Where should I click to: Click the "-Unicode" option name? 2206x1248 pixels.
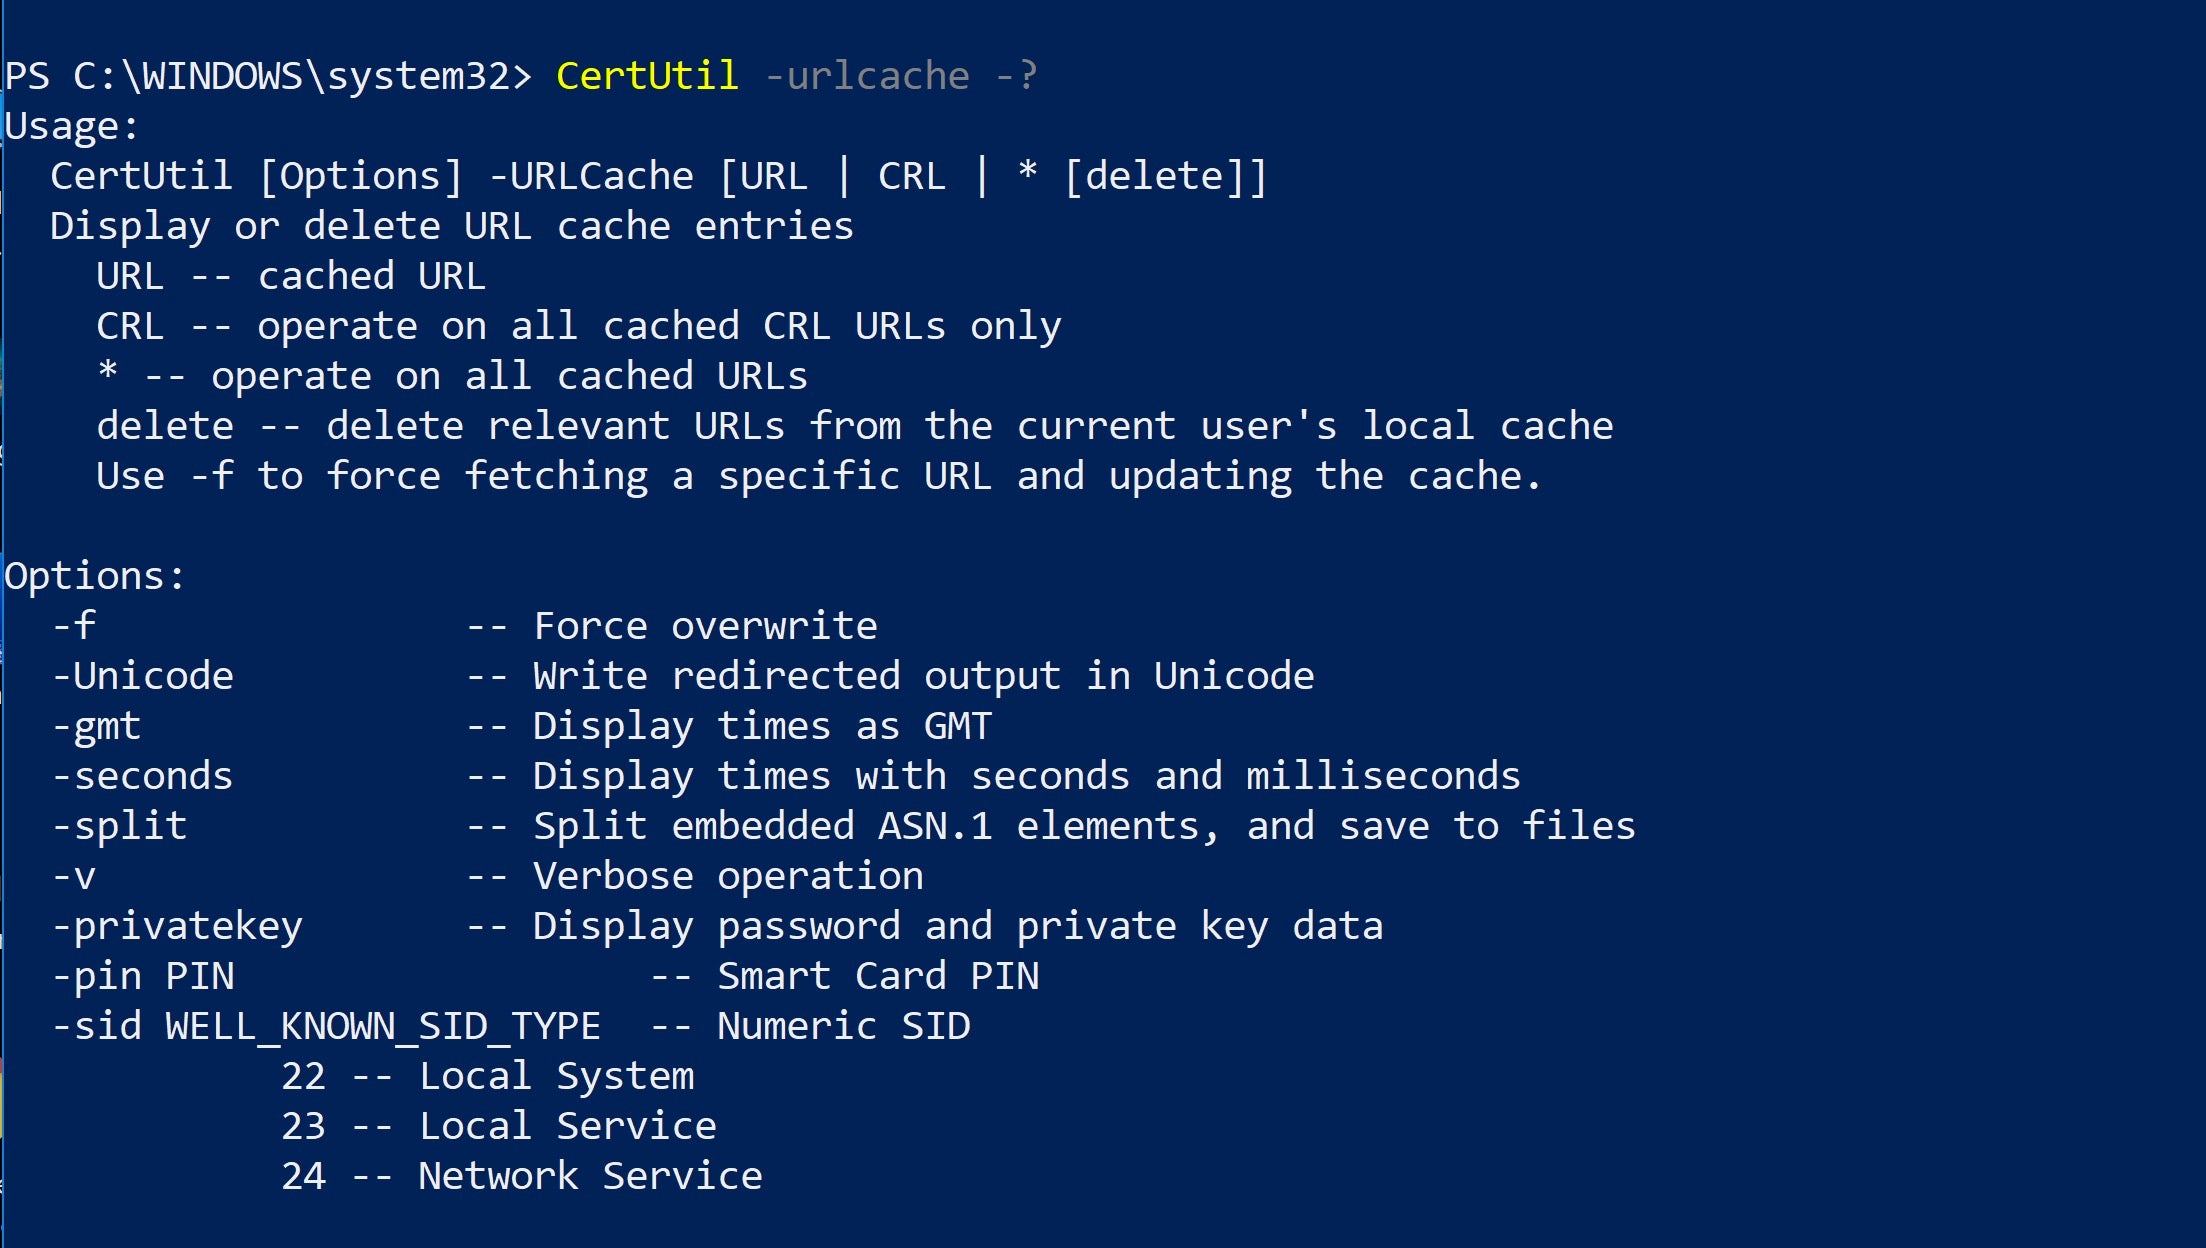[143, 676]
